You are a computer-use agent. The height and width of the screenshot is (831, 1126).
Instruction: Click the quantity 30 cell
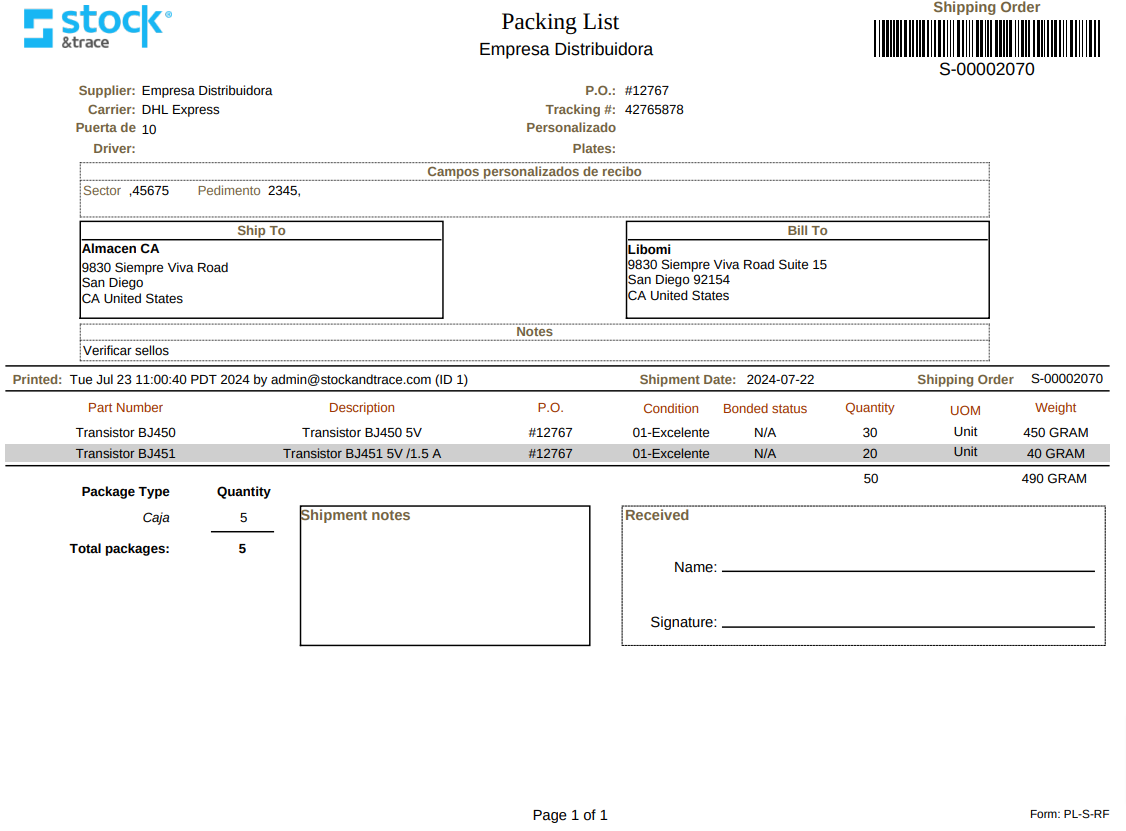pos(870,433)
